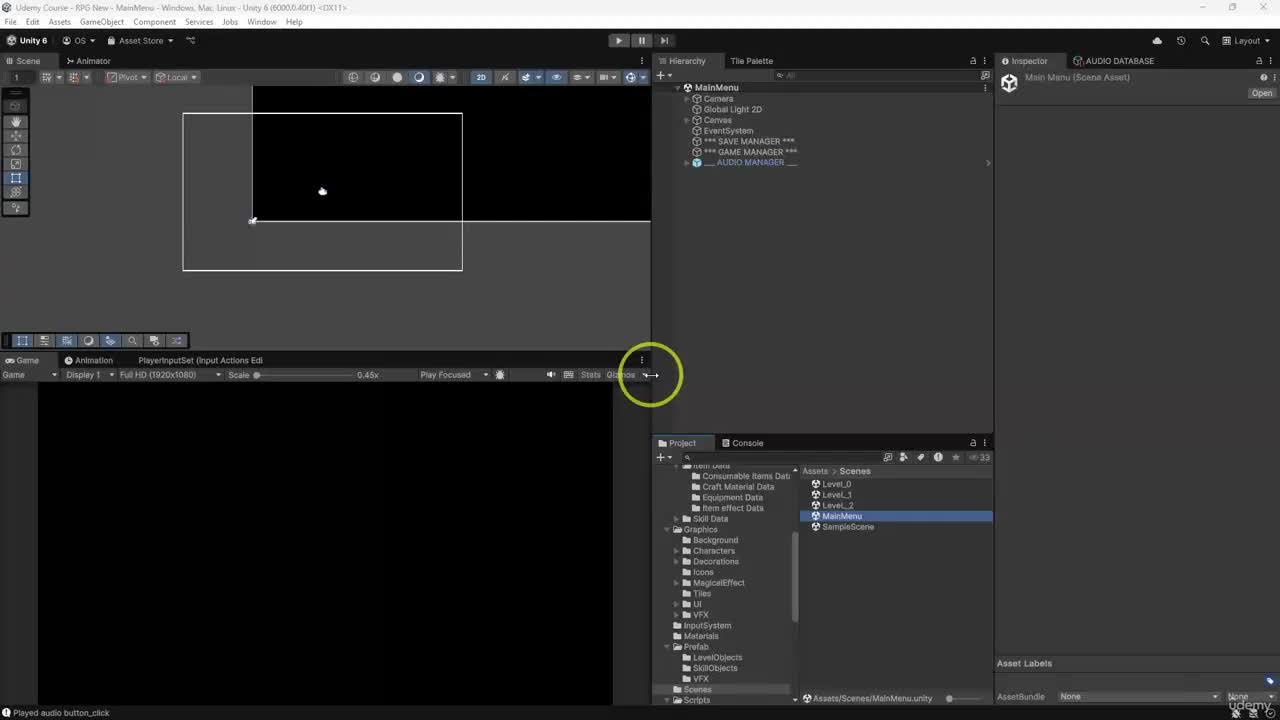Screen dimensions: 1280x720
Task: Adjust the Project icon size slider
Action: tap(965, 699)
